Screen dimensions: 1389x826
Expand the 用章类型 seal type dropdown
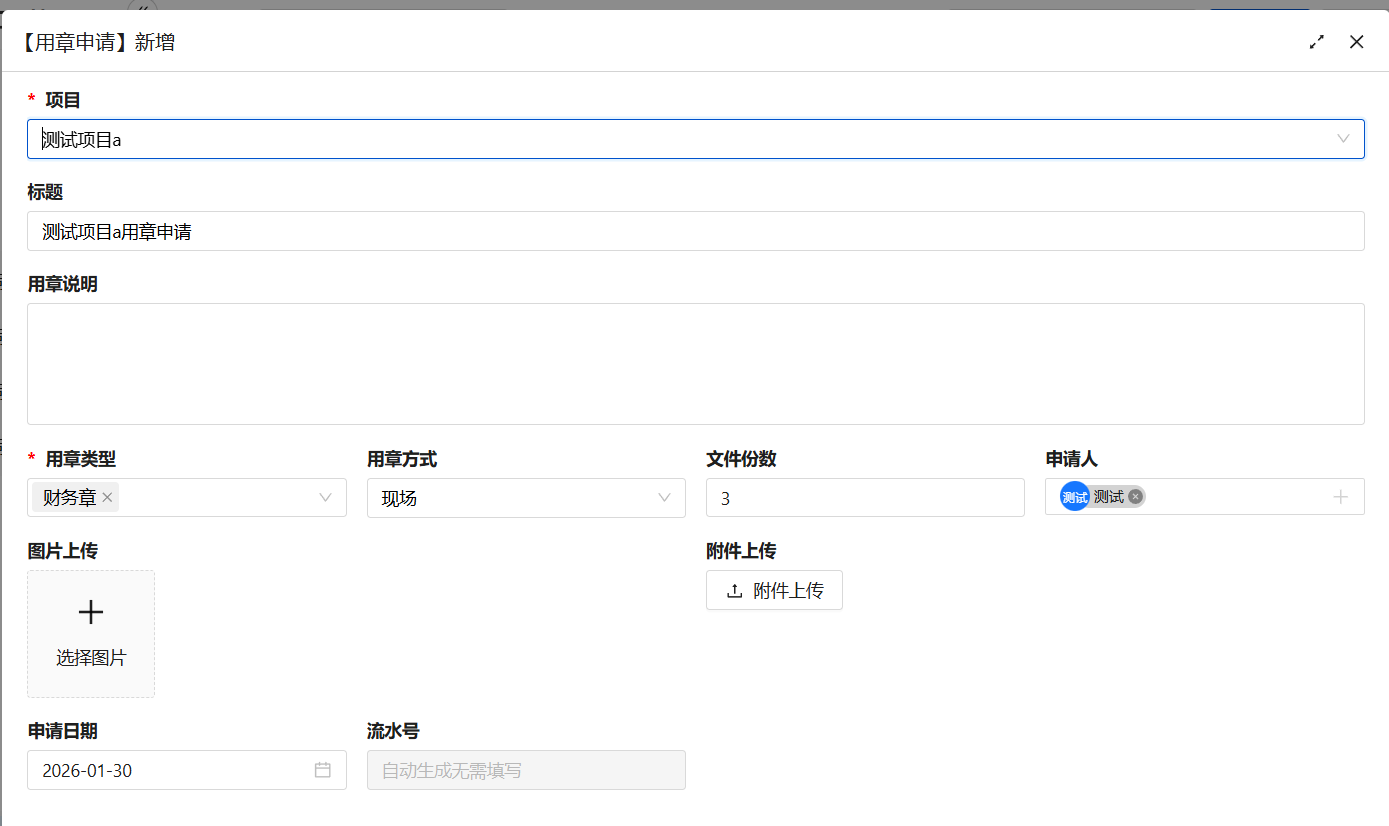tap(324, 497)
